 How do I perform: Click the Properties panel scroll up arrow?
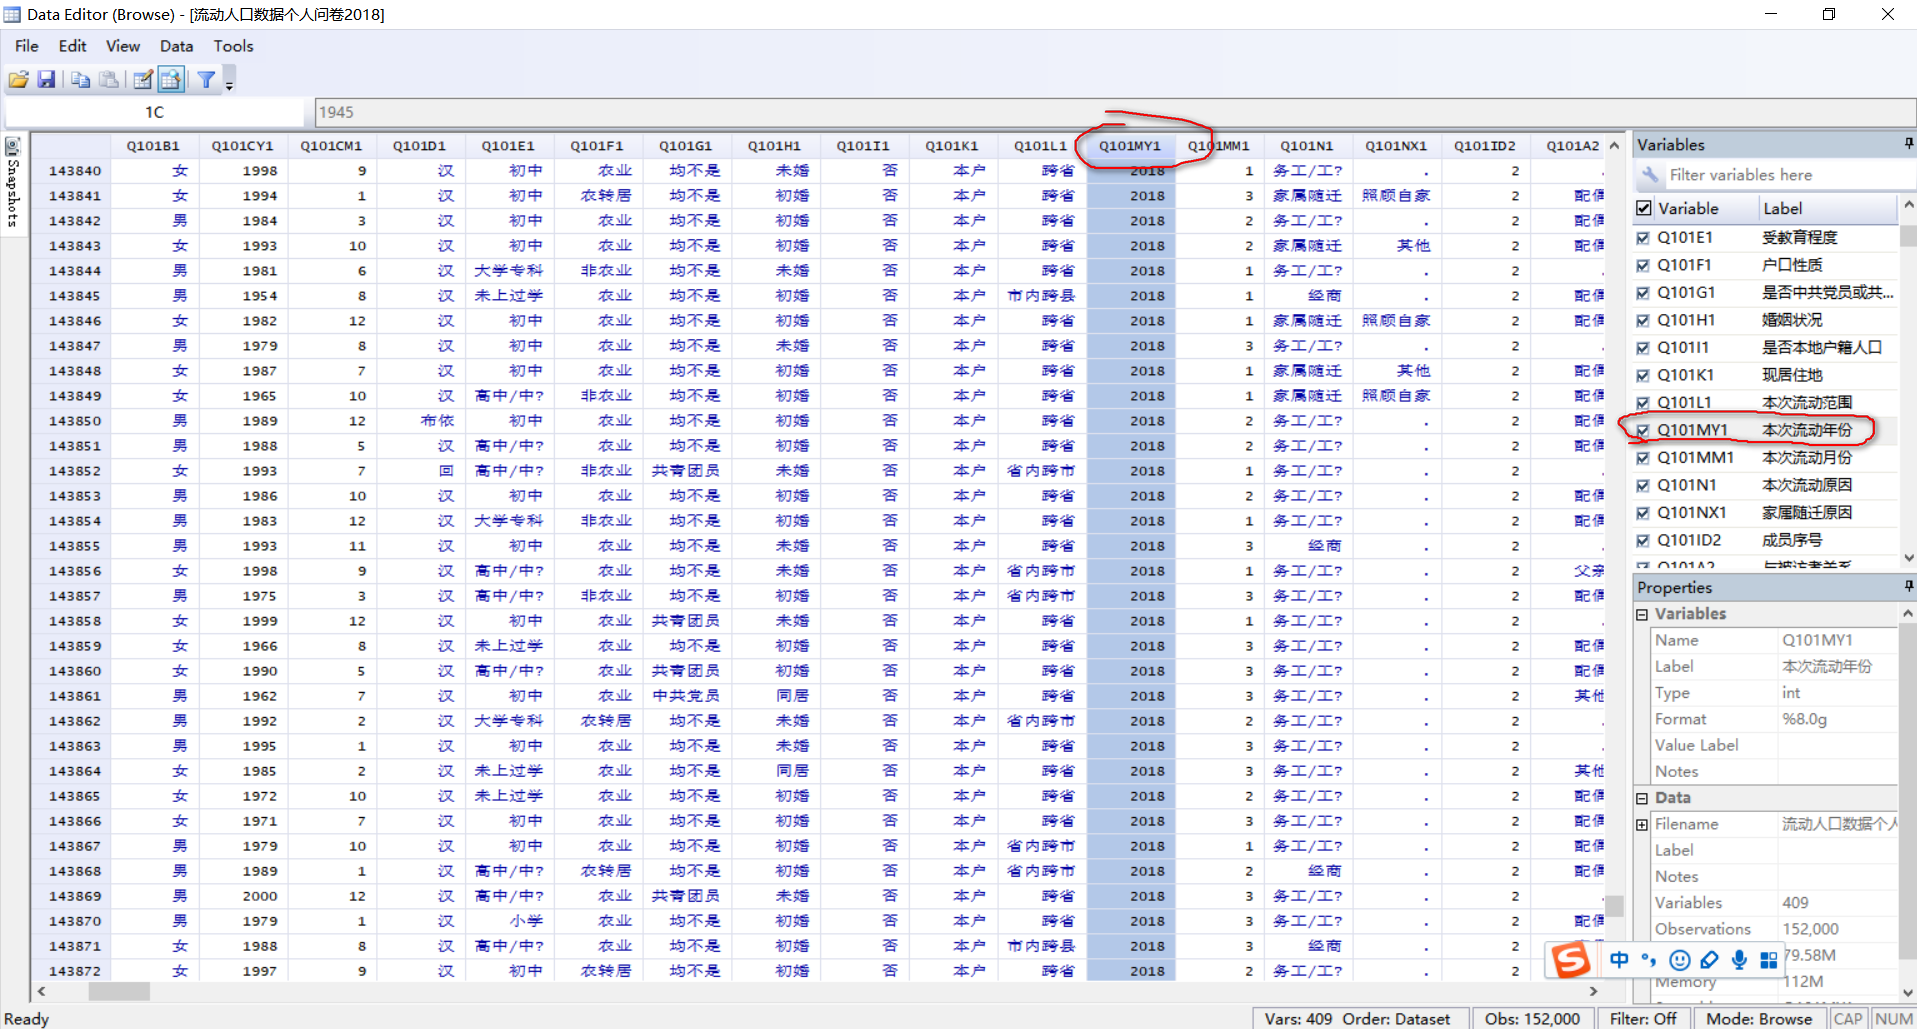click(x=1909, y=613)
